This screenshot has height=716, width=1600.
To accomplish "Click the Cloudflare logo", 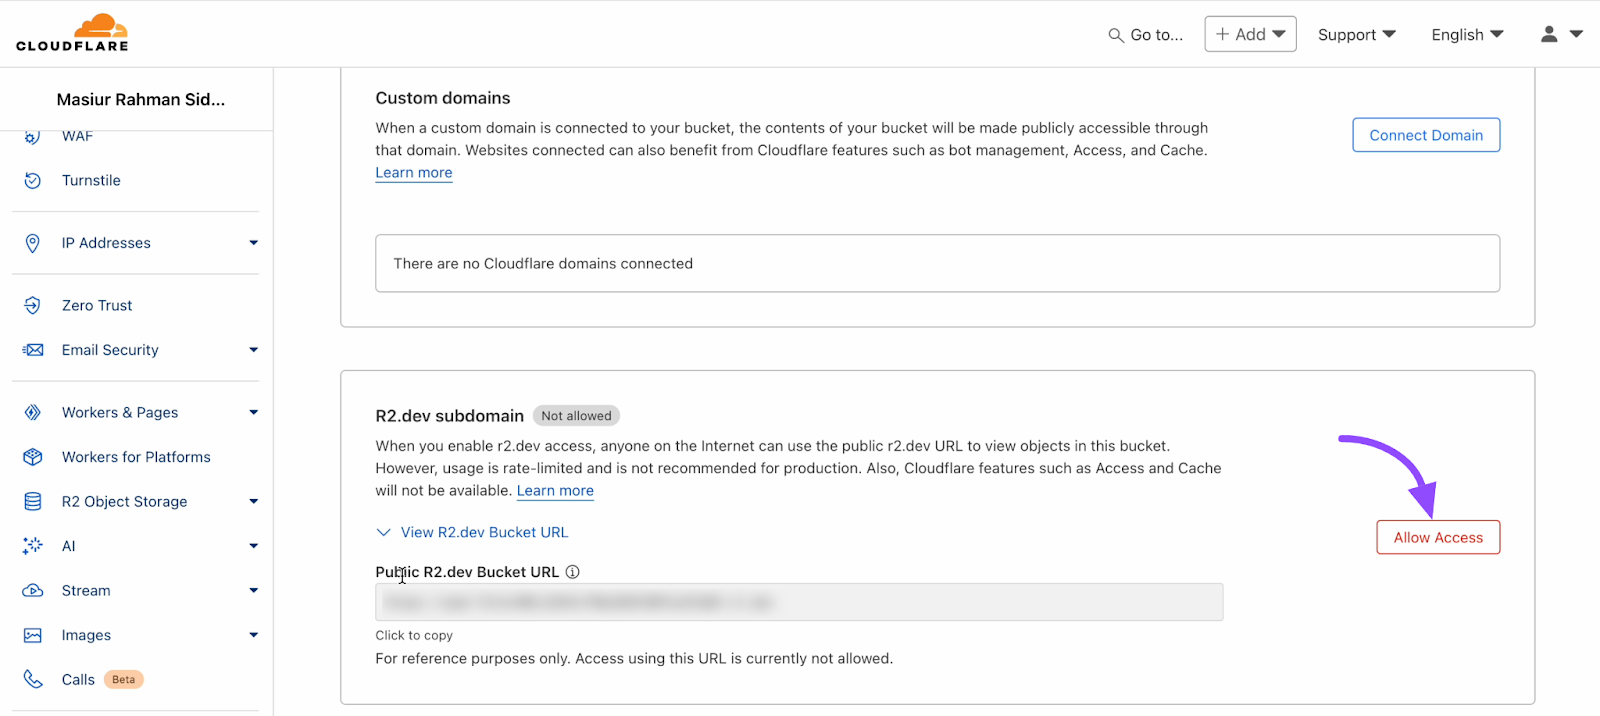I will click(72, 33).
